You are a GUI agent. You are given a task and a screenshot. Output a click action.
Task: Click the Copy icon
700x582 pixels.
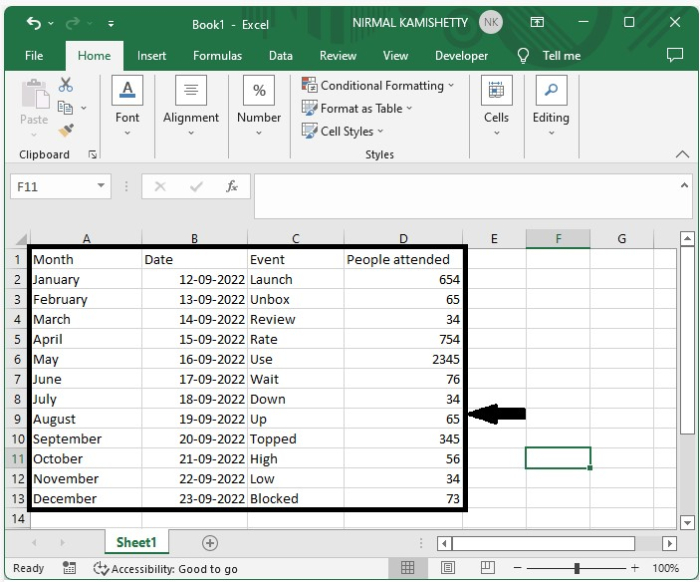(x=65, y=108)
